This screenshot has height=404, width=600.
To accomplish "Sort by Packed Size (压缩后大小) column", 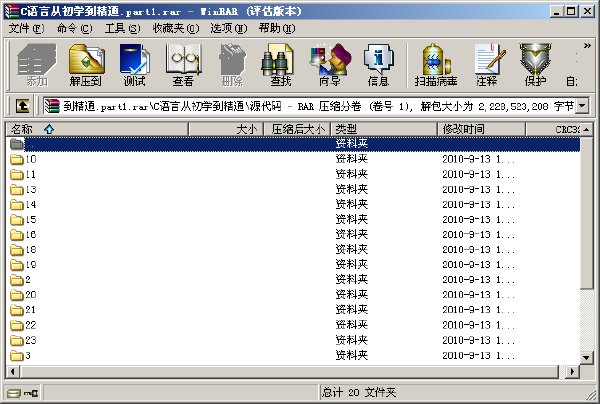I will [x=297, y=129].
